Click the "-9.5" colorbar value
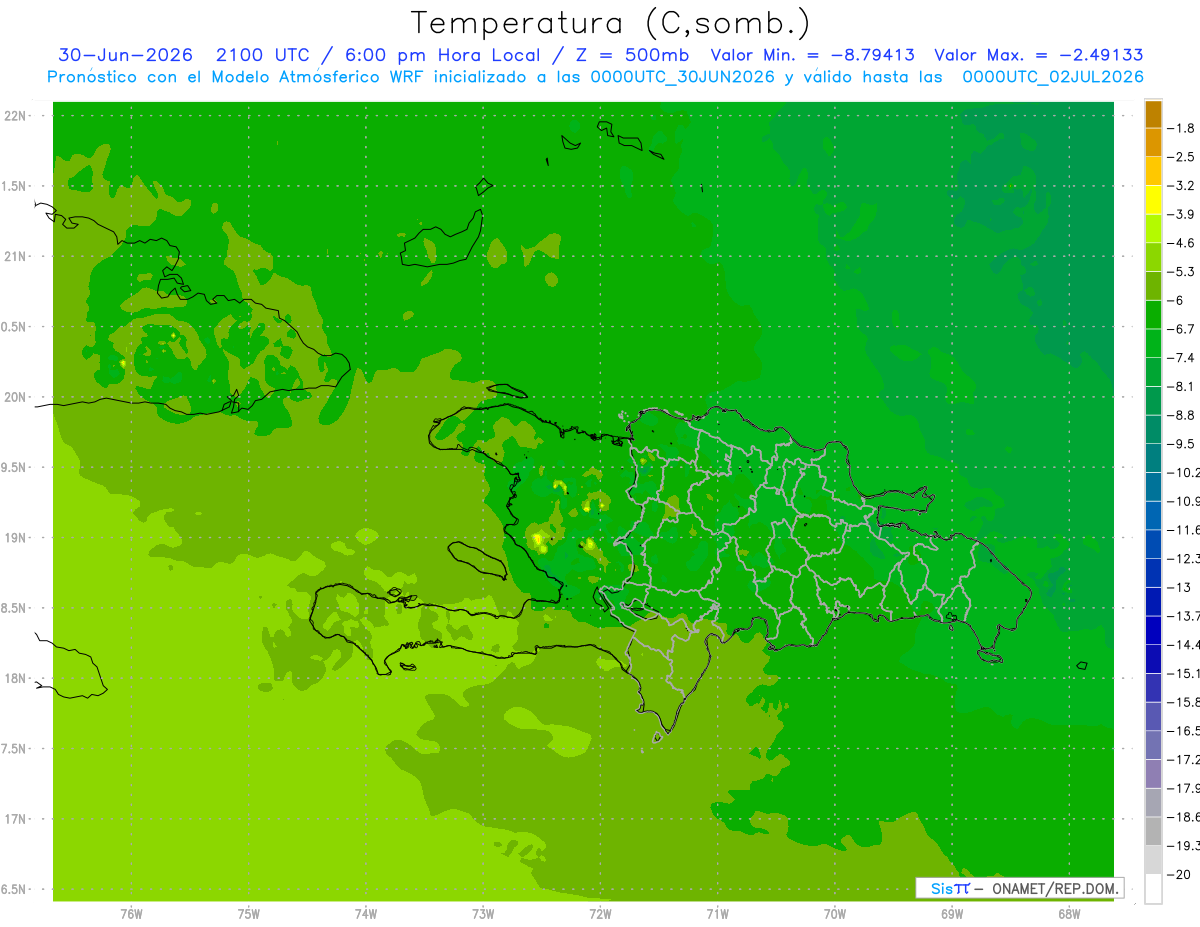The width and height of the screenshot is (1200, 927). [1181, 444]
